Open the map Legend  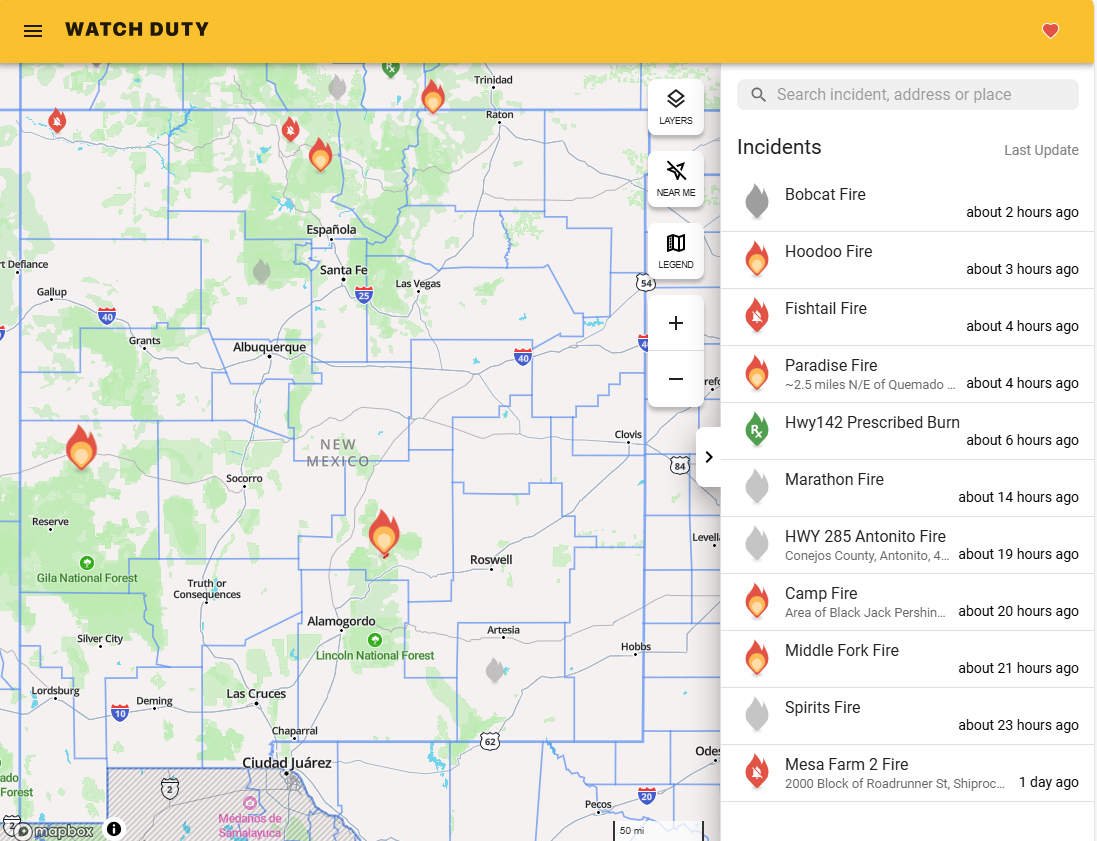click(675, 251)
